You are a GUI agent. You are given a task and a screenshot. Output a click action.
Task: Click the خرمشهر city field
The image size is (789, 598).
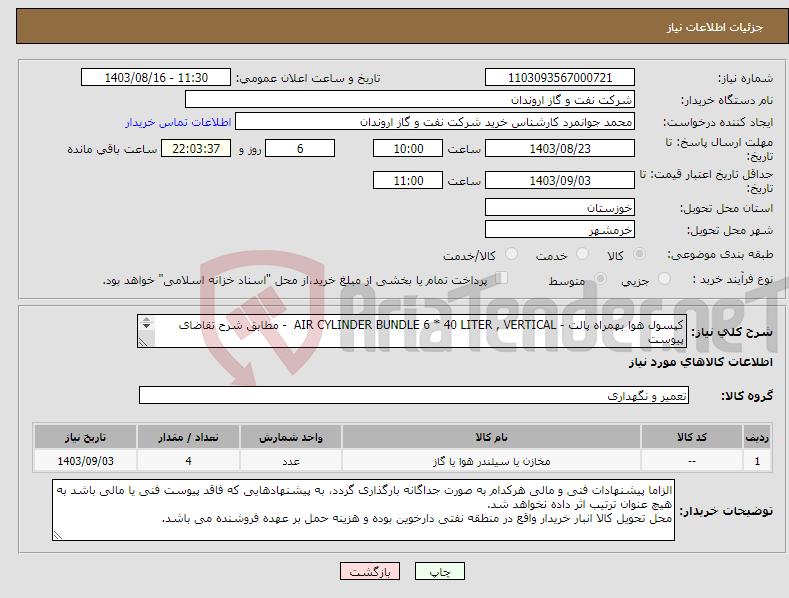[560, 230]
